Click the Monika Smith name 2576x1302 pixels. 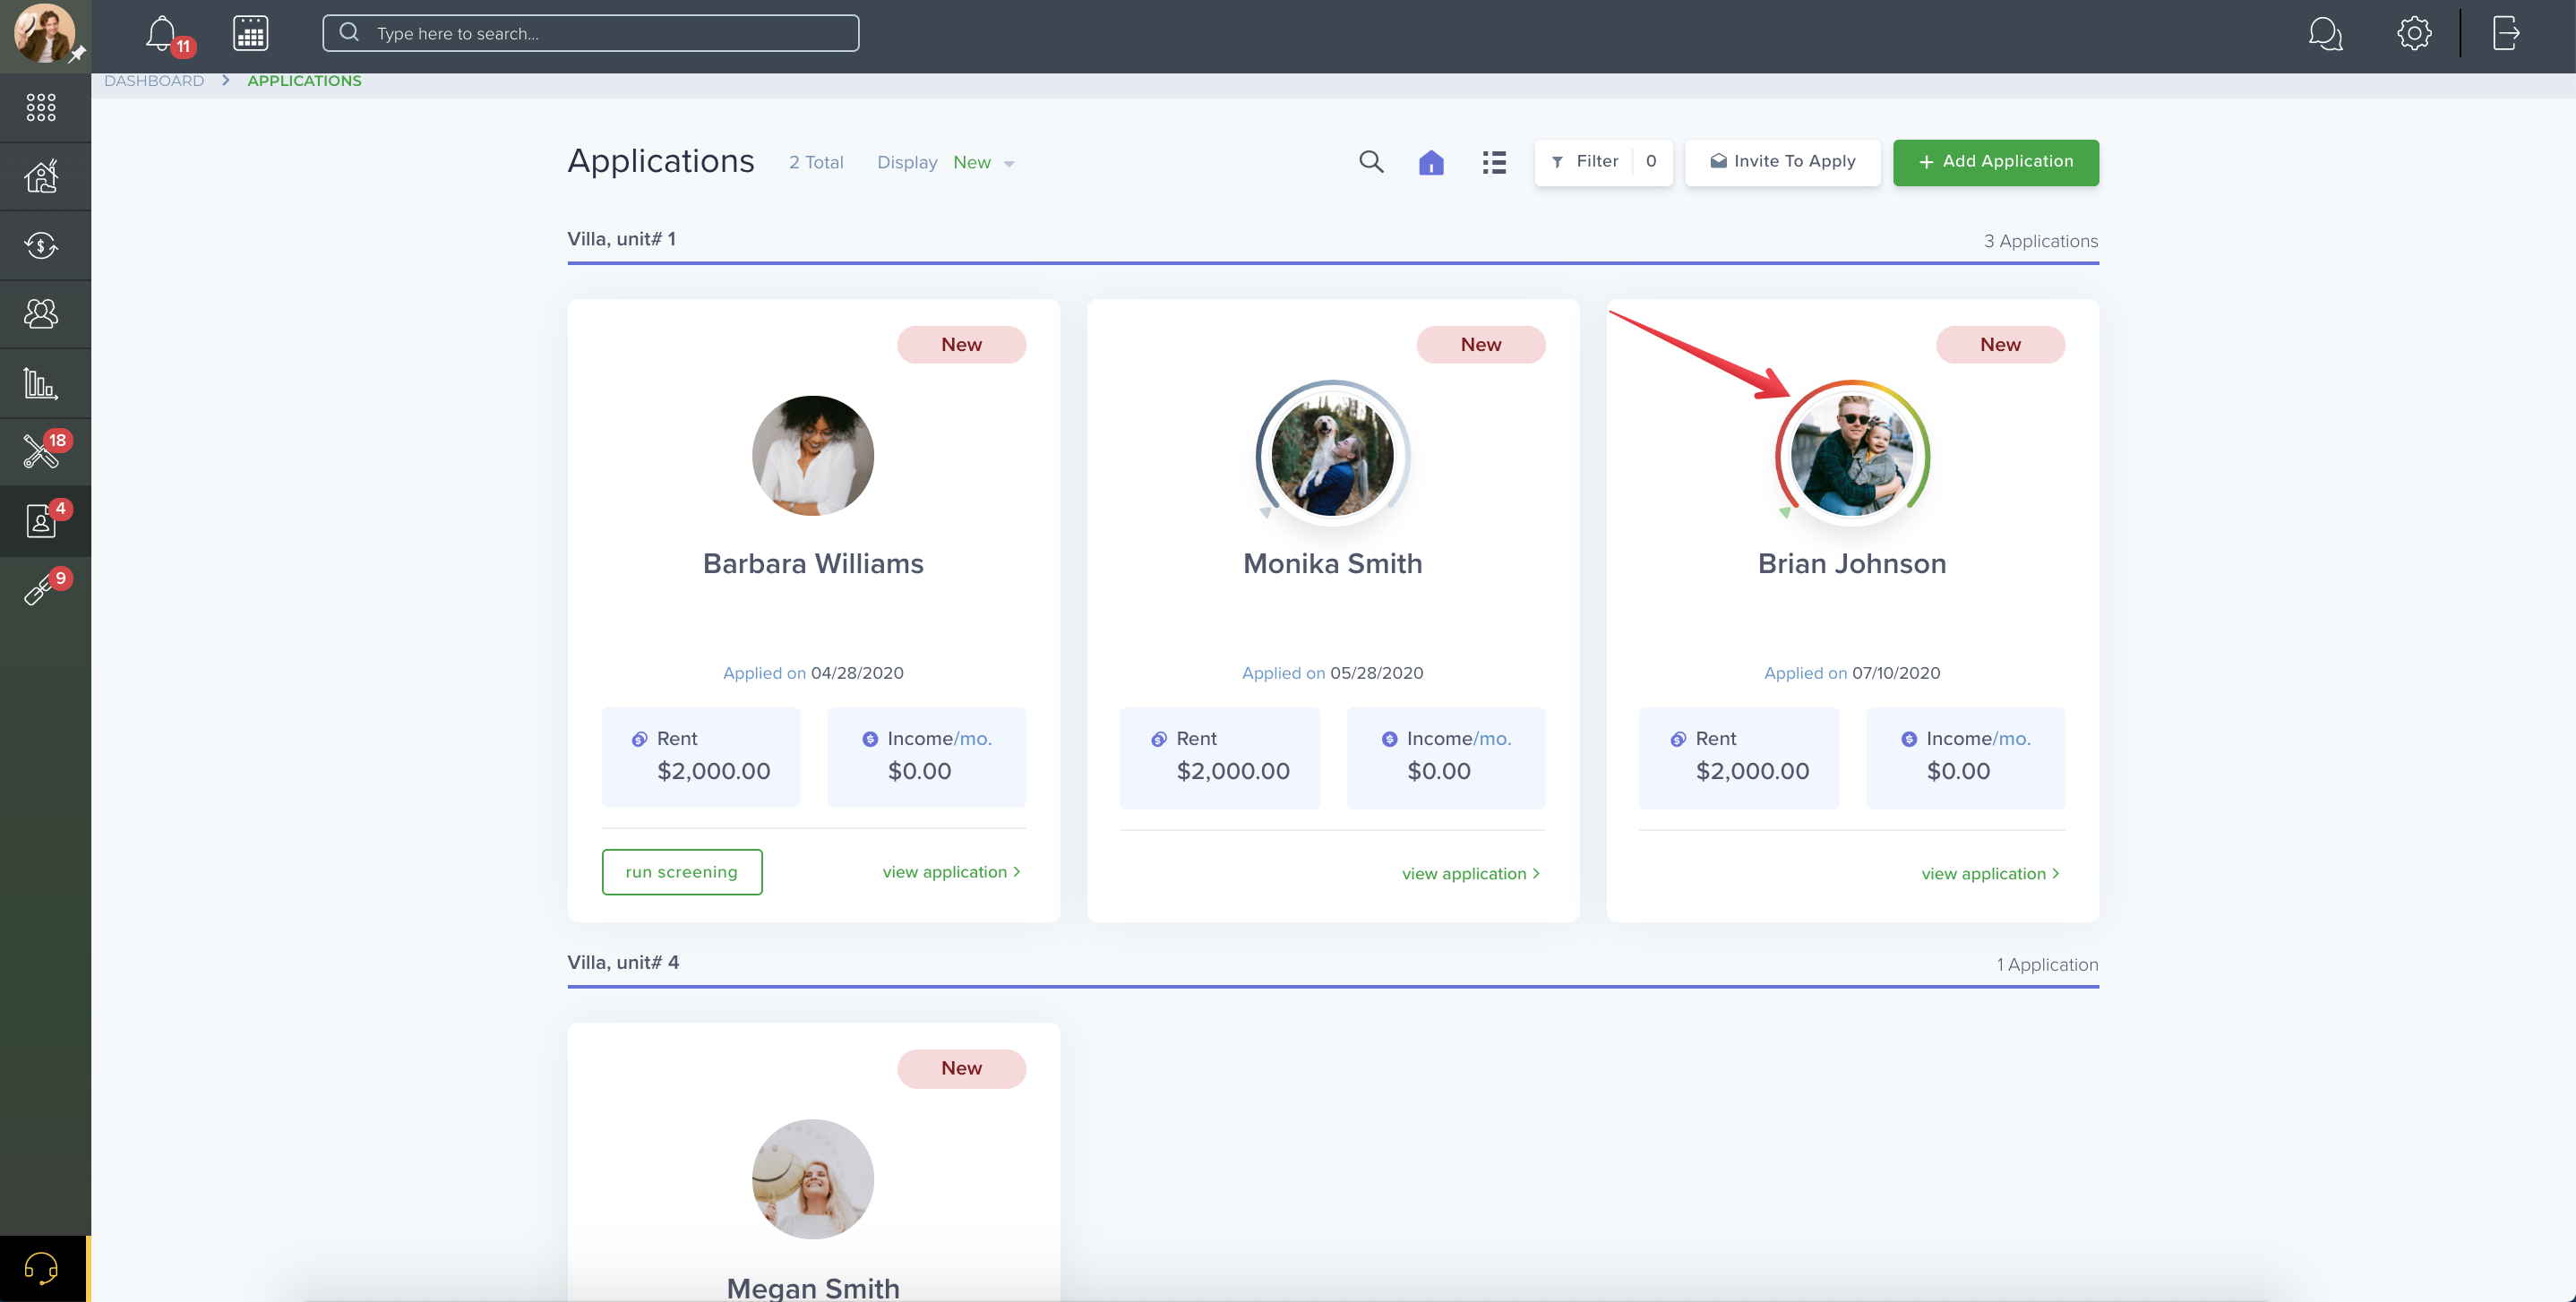pyautogui.click(x=1332, y=564)
